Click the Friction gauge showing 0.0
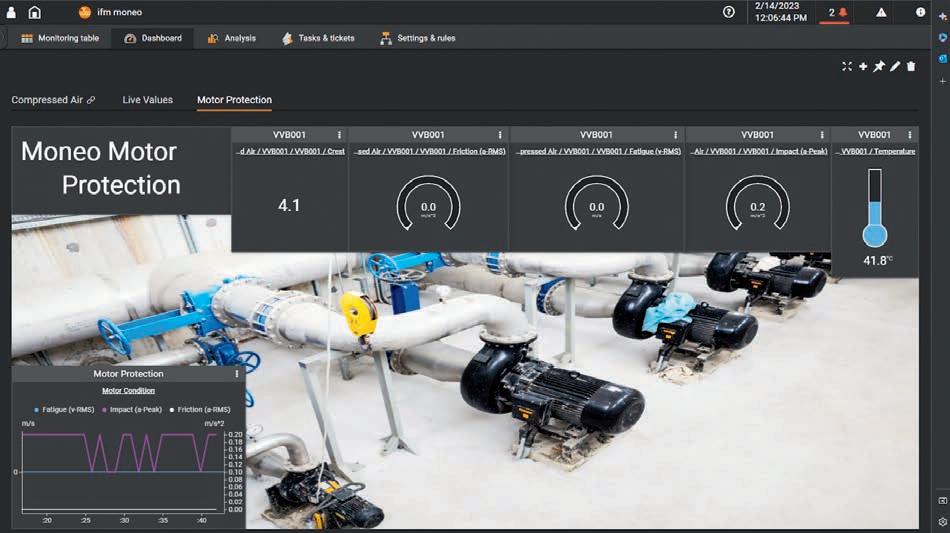Image resolution: width=950 pixels, height=533 pixels. pos(428,204)
